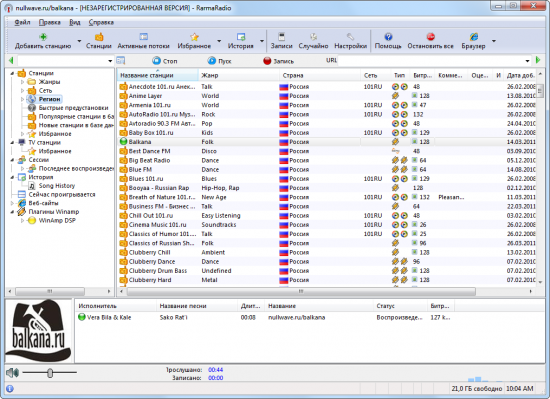The height and width of the screenshot is (399, 550).
Task: Sort by Название станции column header
Action: click(x=157, y=75)
